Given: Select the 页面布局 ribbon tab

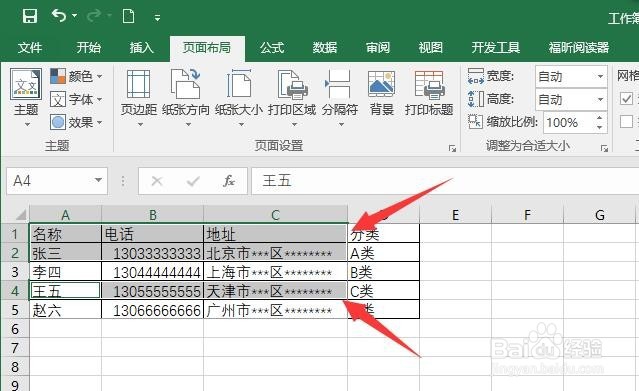Looking at the screenshot, I should 207,48.
